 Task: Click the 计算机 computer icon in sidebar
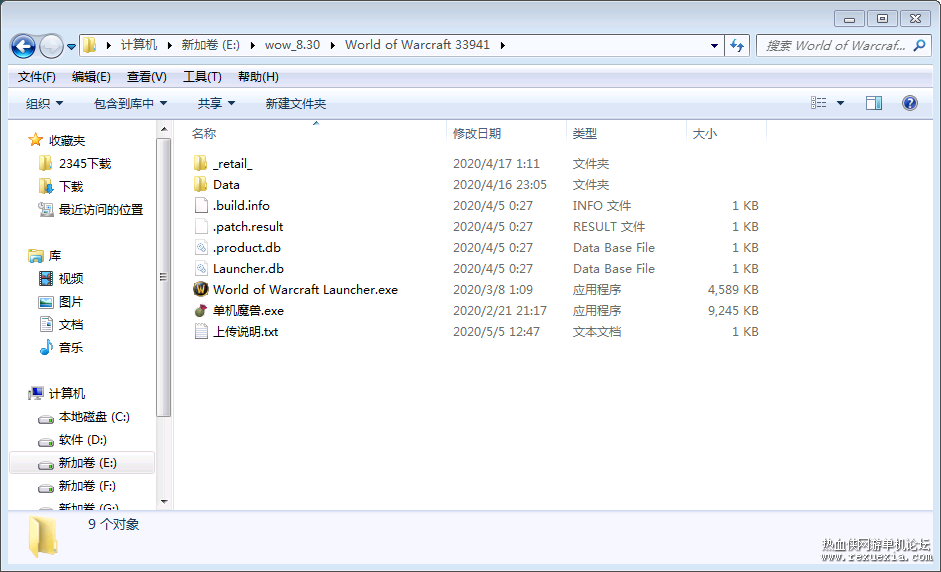(36, 393)
